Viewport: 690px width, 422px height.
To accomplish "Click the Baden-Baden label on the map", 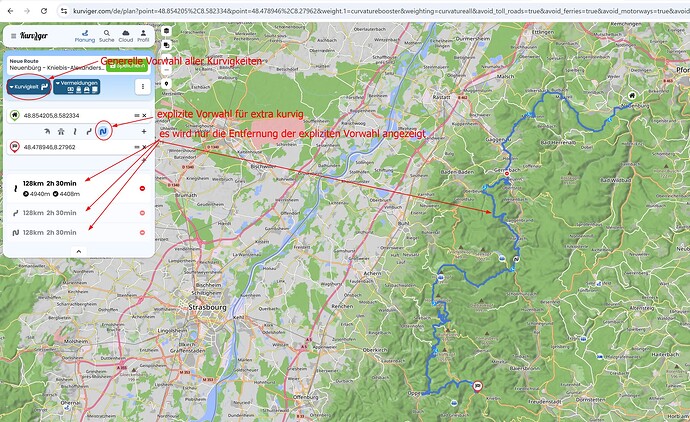I will pos(457,172).
